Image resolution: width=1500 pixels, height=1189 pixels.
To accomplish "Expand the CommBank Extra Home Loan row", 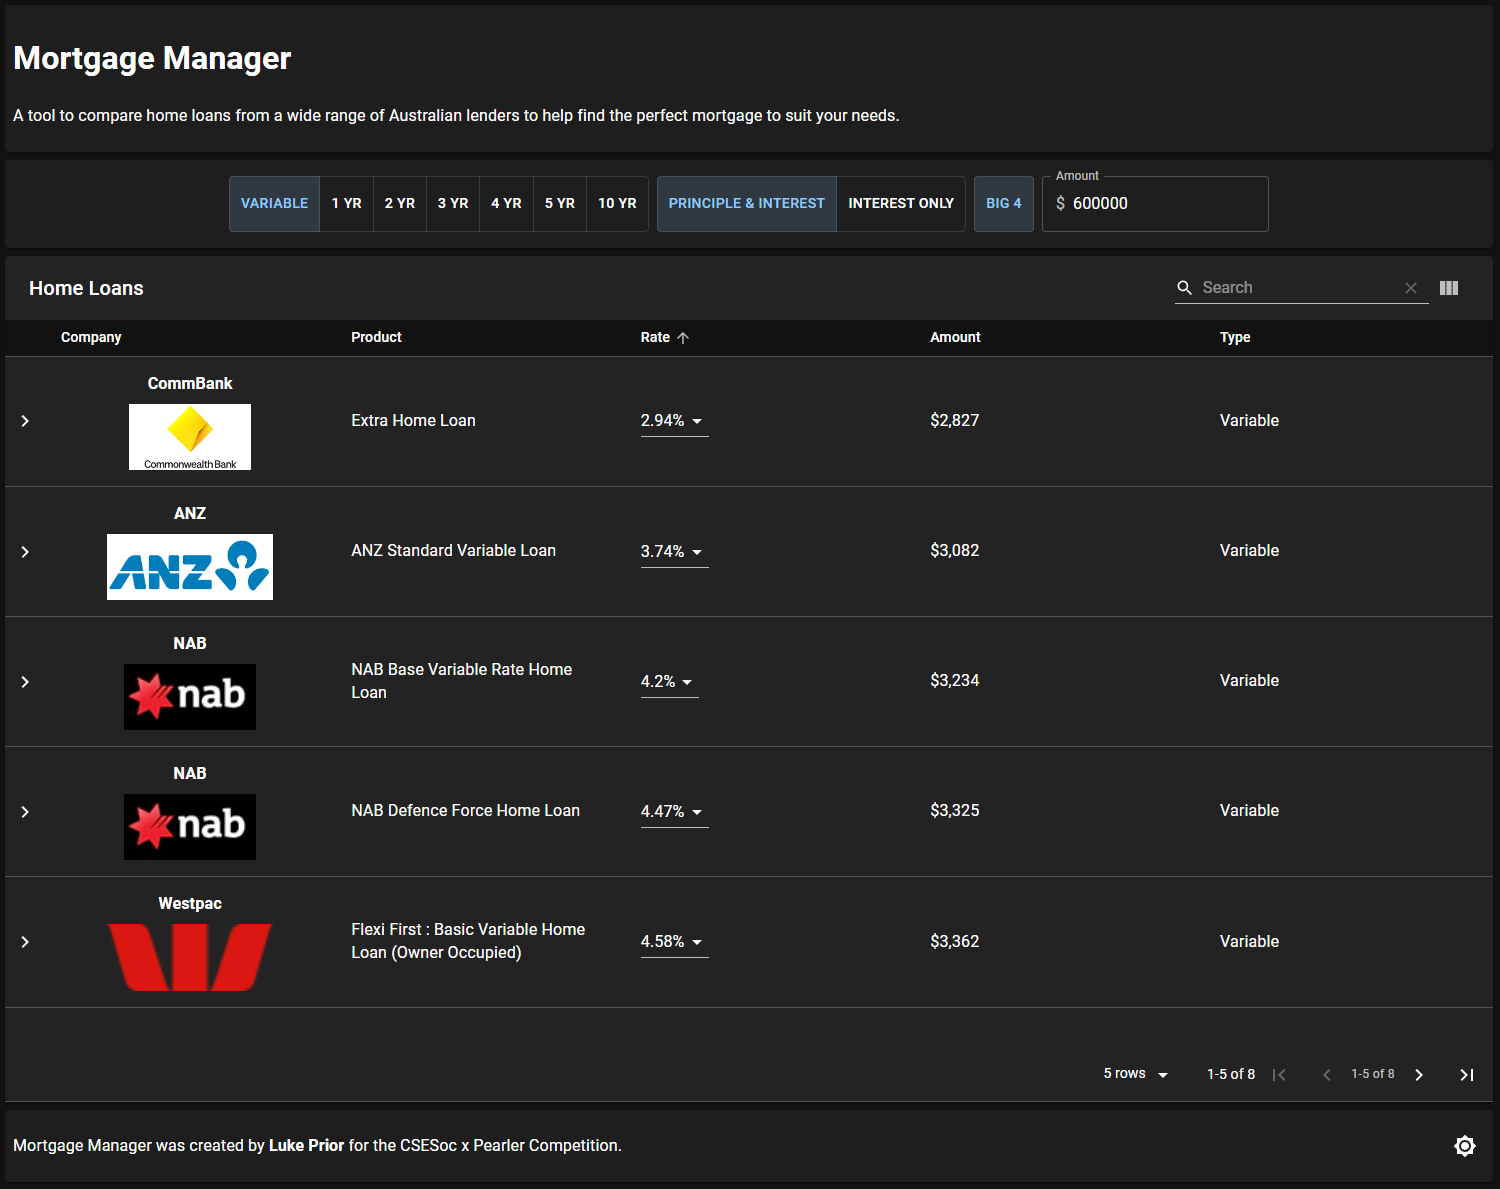I will pos(25,421).
